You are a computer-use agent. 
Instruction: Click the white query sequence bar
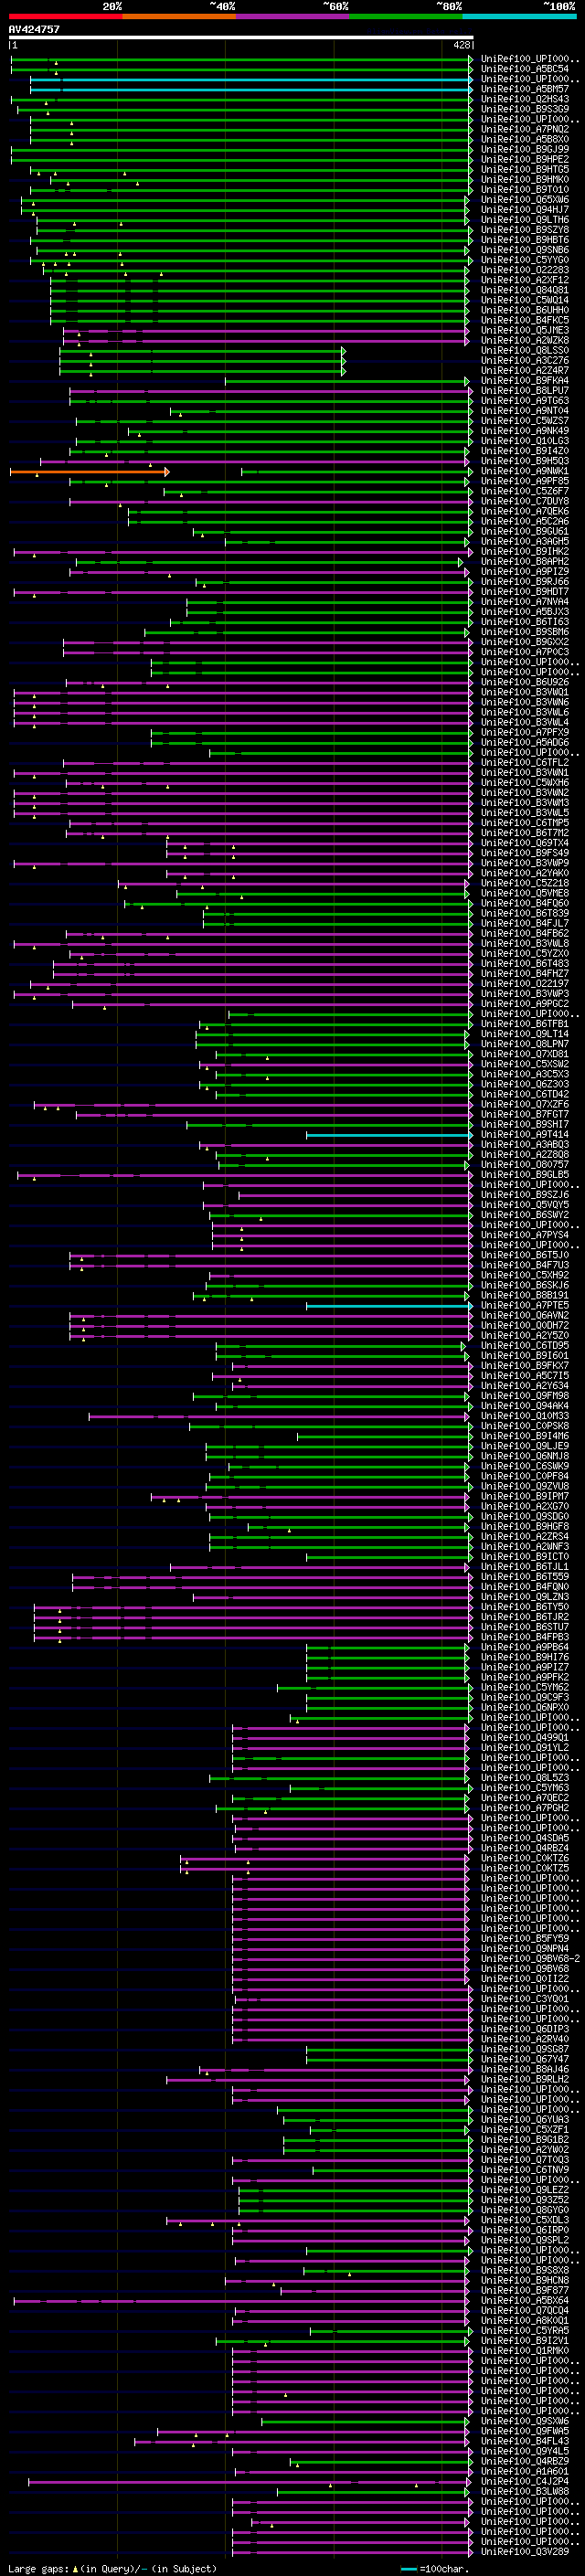click(x=241, y=38)
